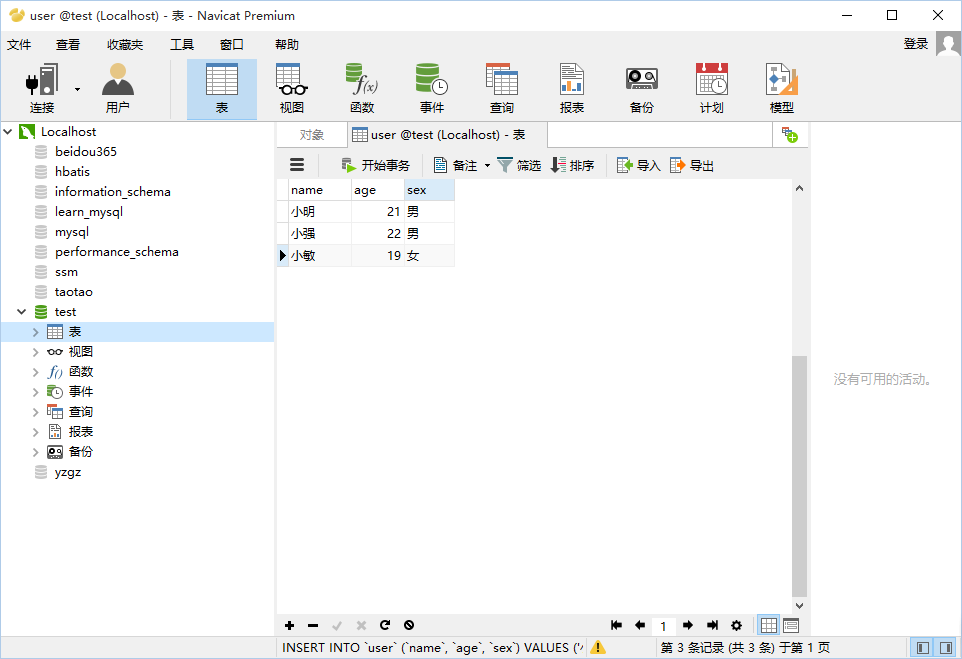Screen dimensions: 962x659
Task: Open the 事件 events section
Action: click(432, 89)
